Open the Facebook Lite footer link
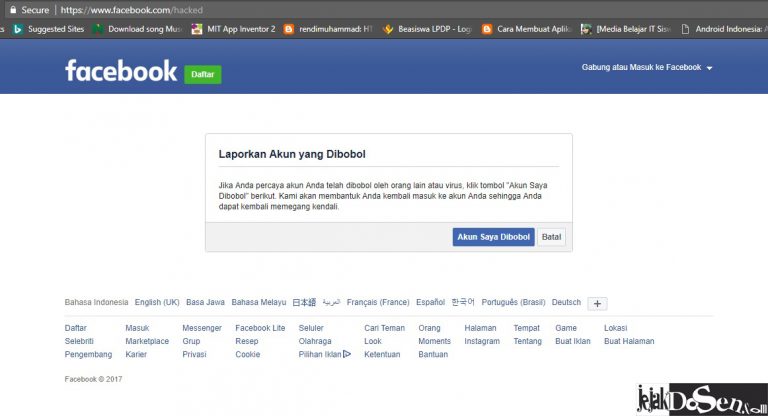This screenshot has width=768, height=416. click(260, 328)
